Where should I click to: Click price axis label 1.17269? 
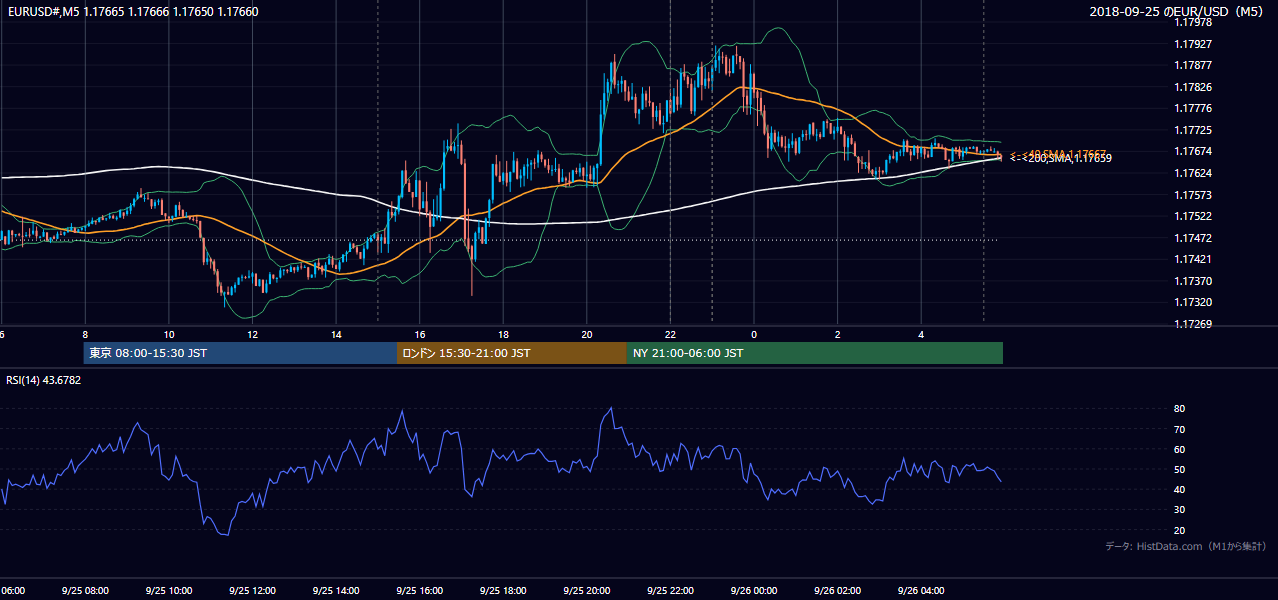click(x=1193, y=324)
